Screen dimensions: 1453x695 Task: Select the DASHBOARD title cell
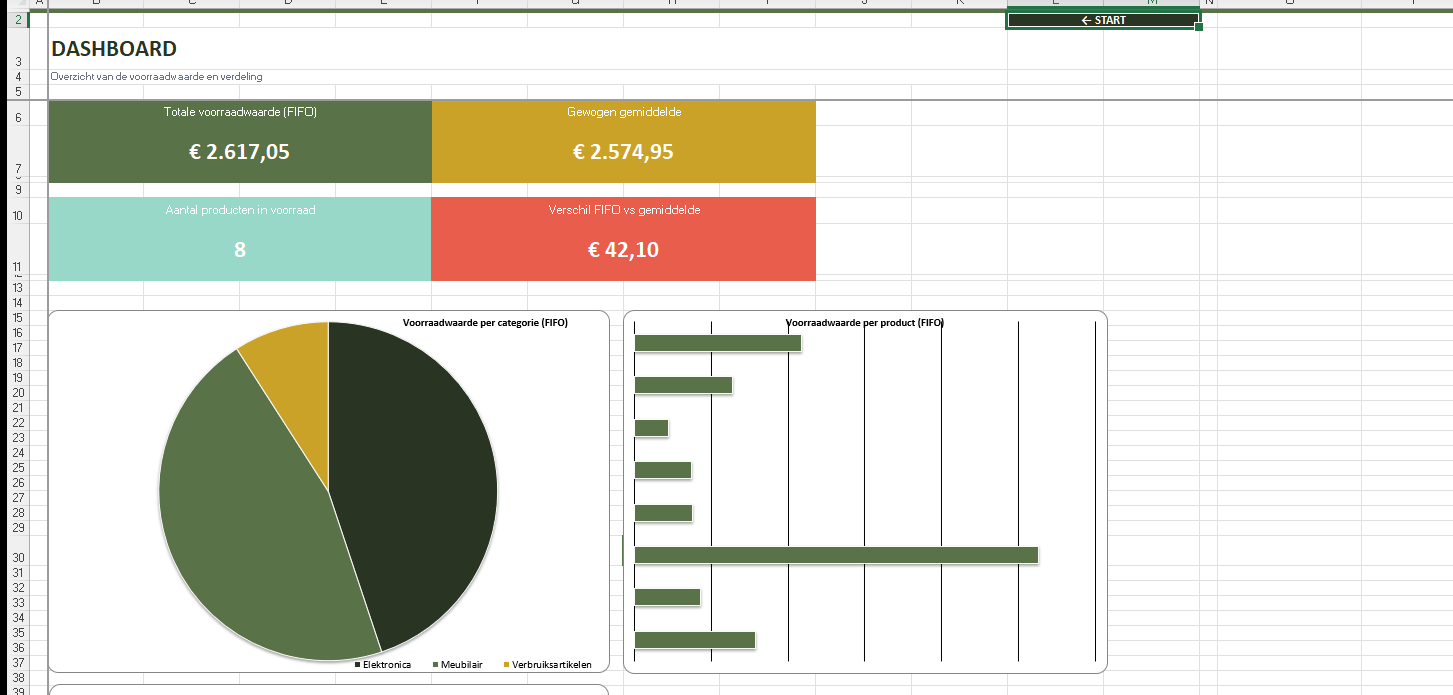pos(114,49)
